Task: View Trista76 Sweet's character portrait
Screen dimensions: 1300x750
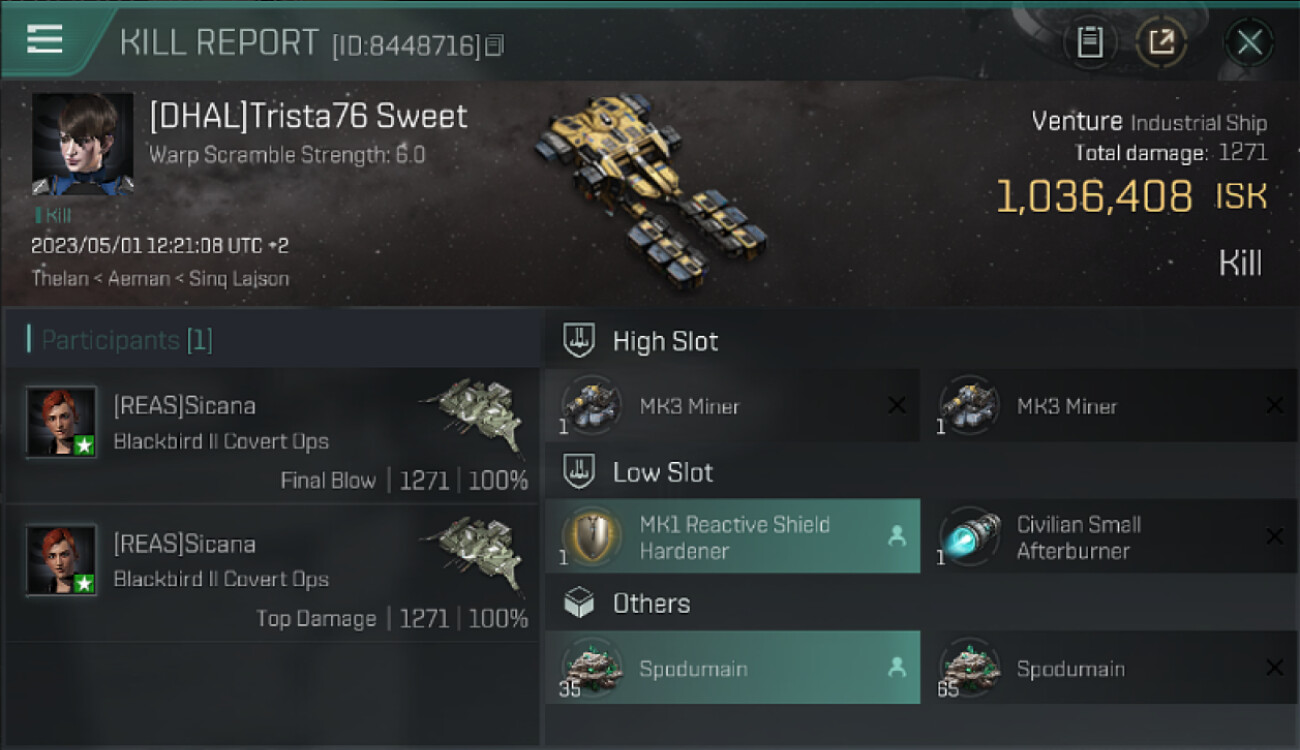Action: pos(82,143)
